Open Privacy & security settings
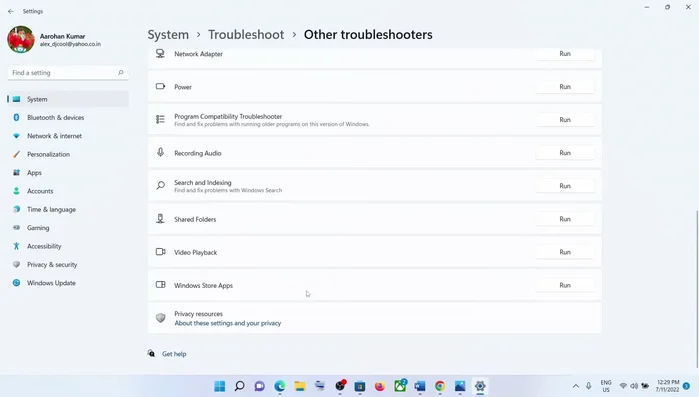 [68, 264]
